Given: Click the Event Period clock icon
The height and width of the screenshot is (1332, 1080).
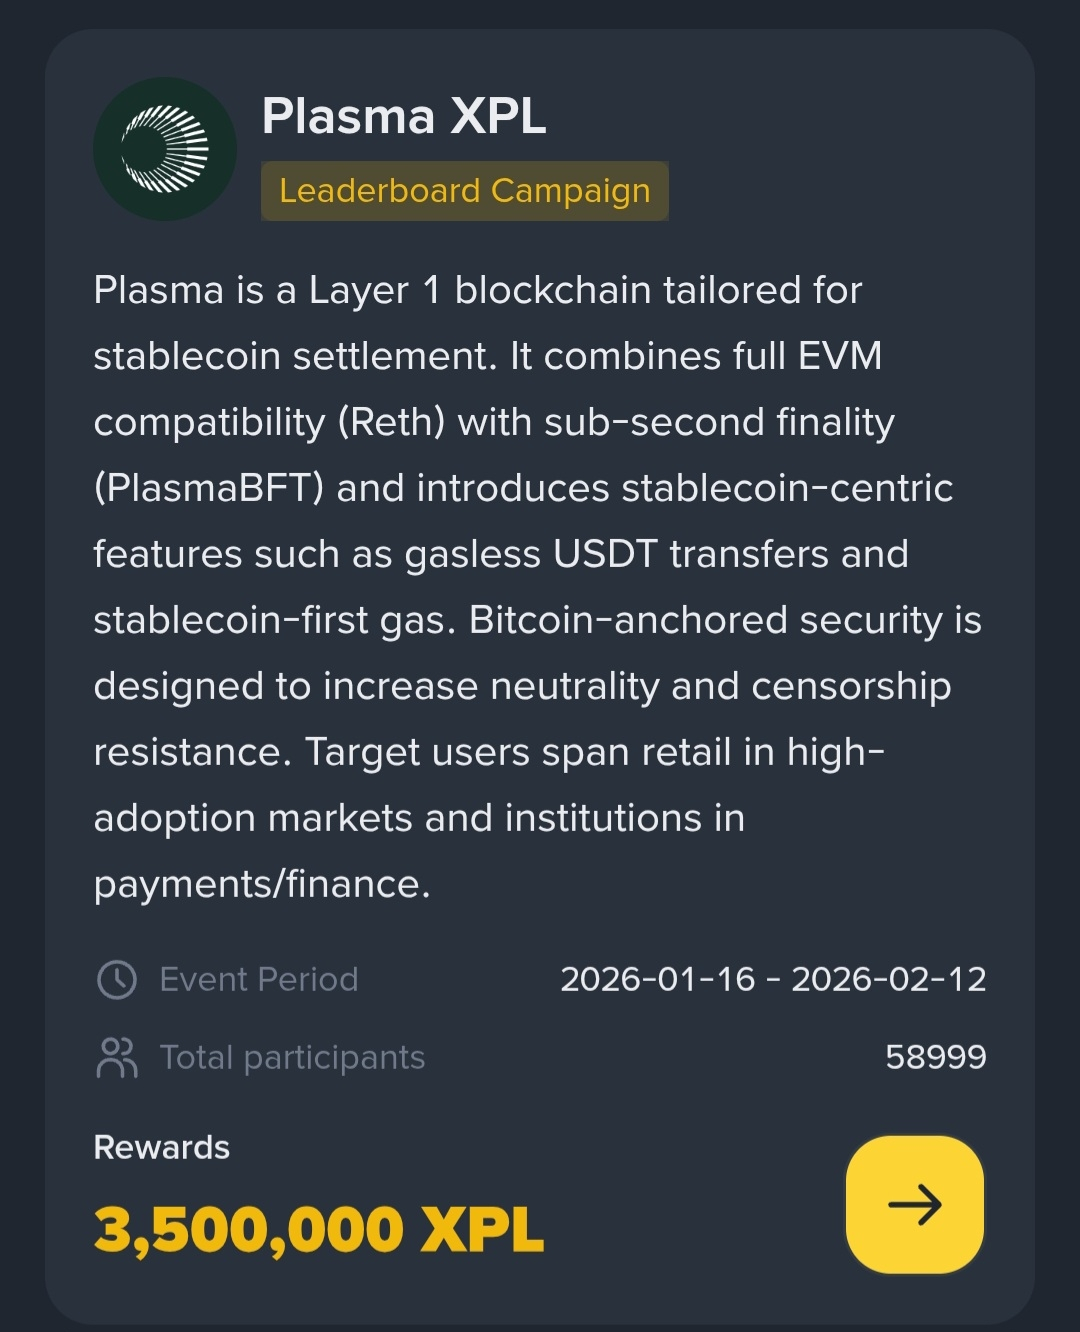Looking at the screenshot, I should tap(117, 980).
